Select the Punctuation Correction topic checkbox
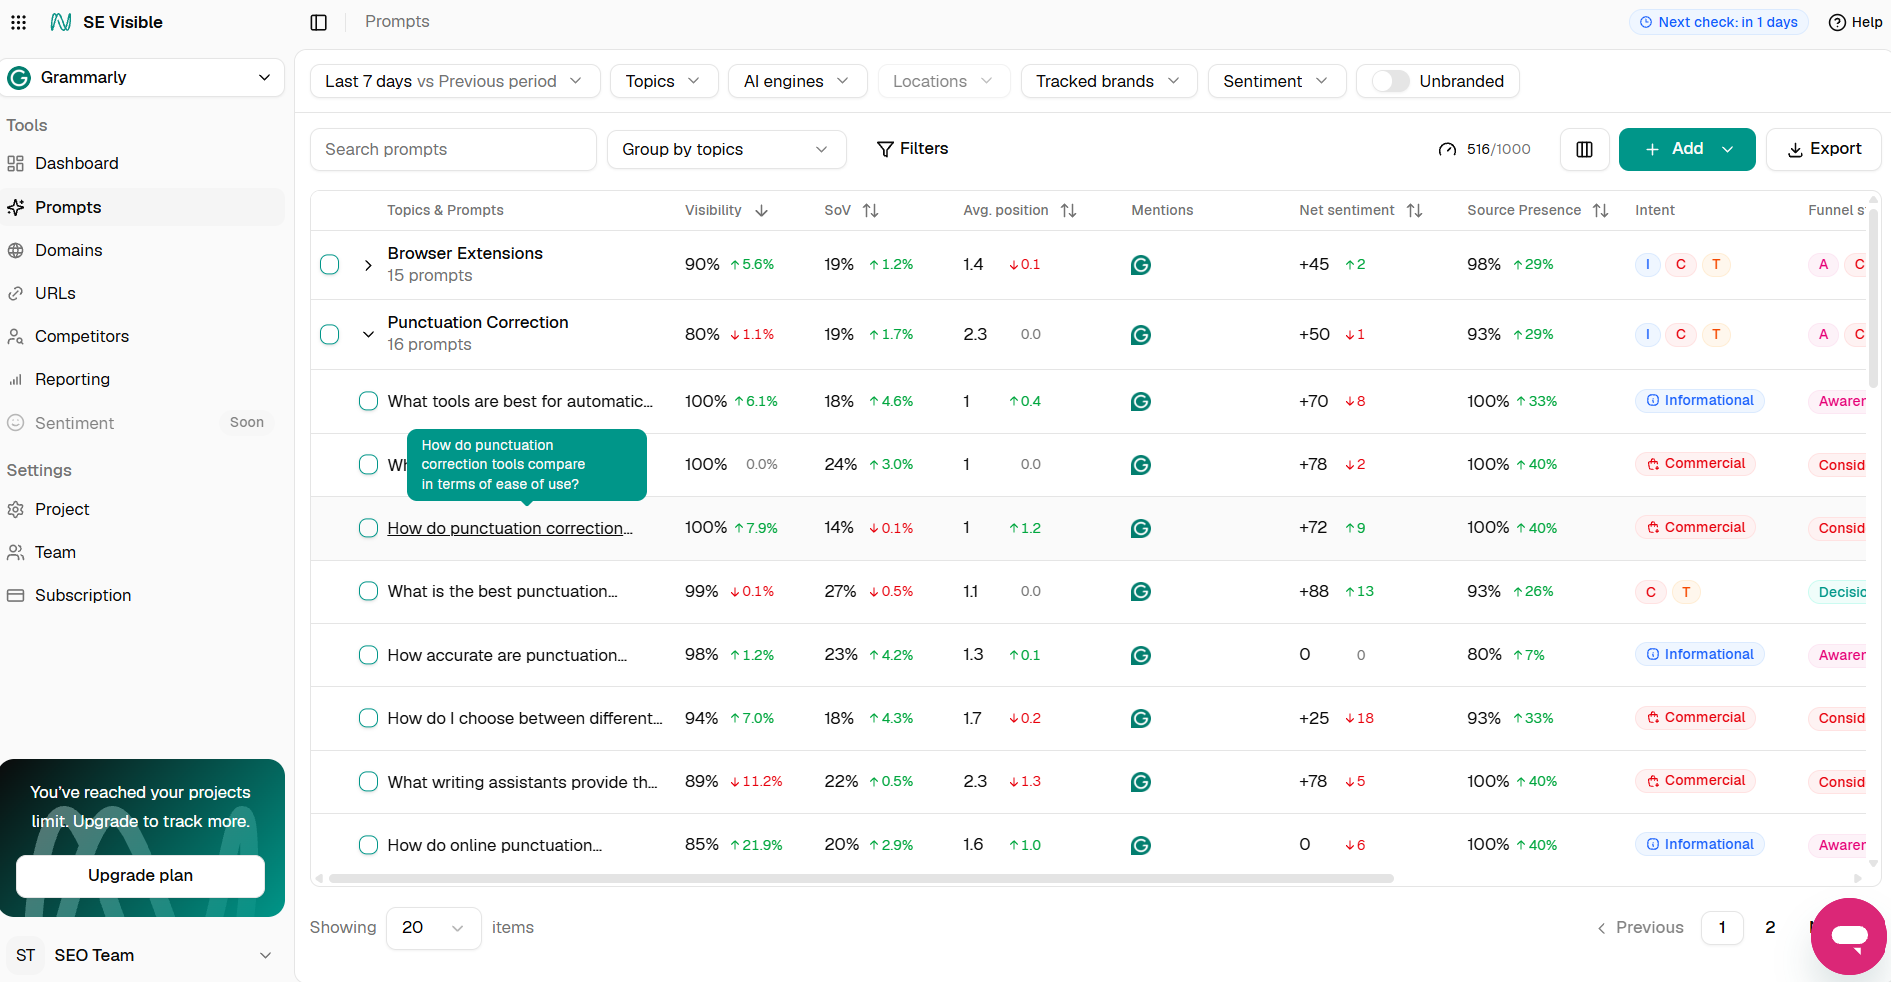This screenshot has height=982, width=1891. coord(330,335)
